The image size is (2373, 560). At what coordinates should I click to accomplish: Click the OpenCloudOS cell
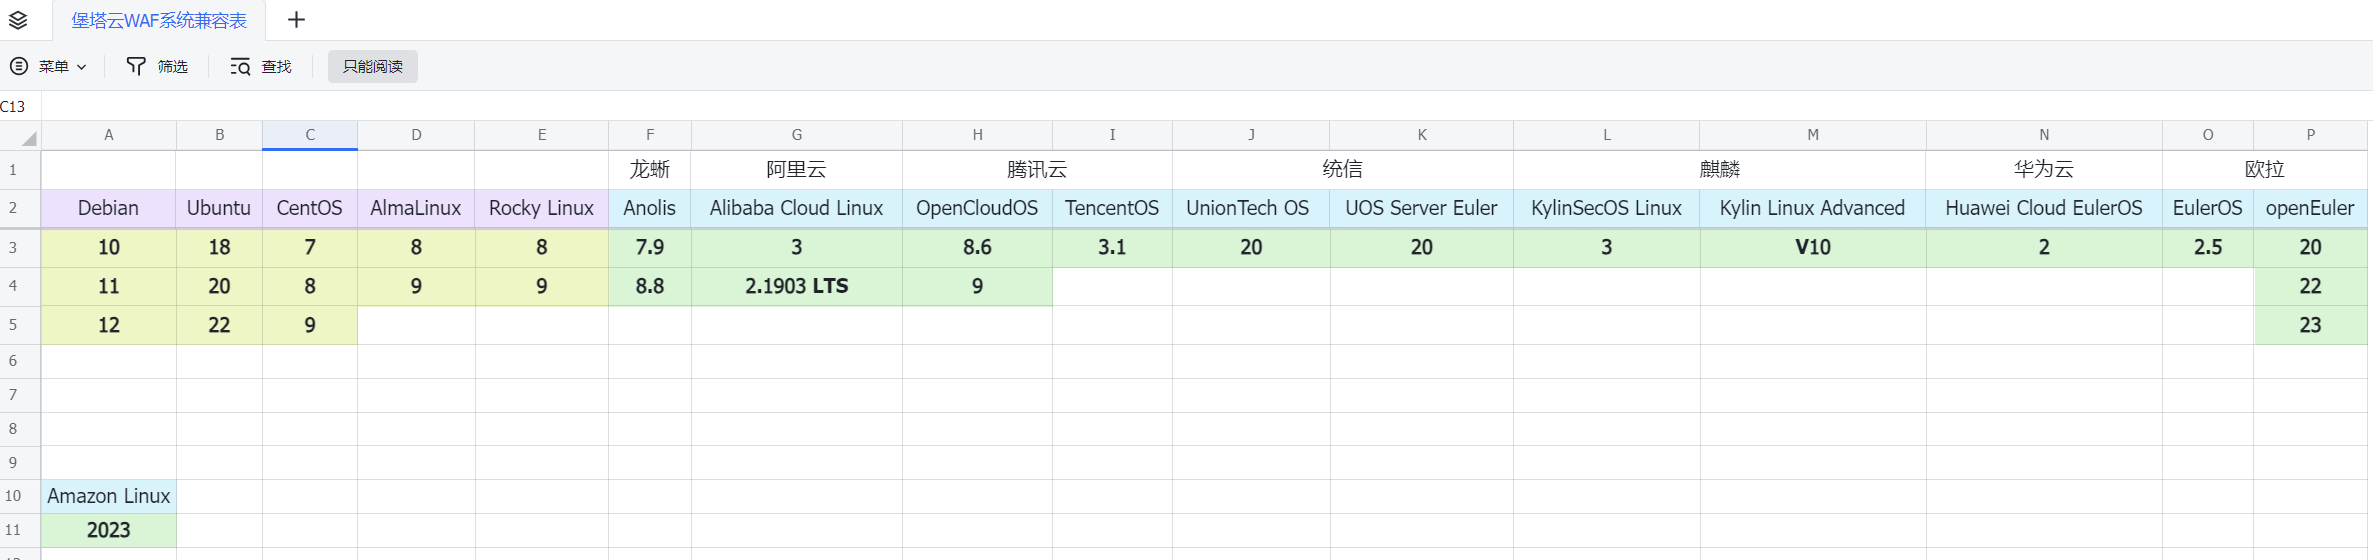(x=977, y=208)
